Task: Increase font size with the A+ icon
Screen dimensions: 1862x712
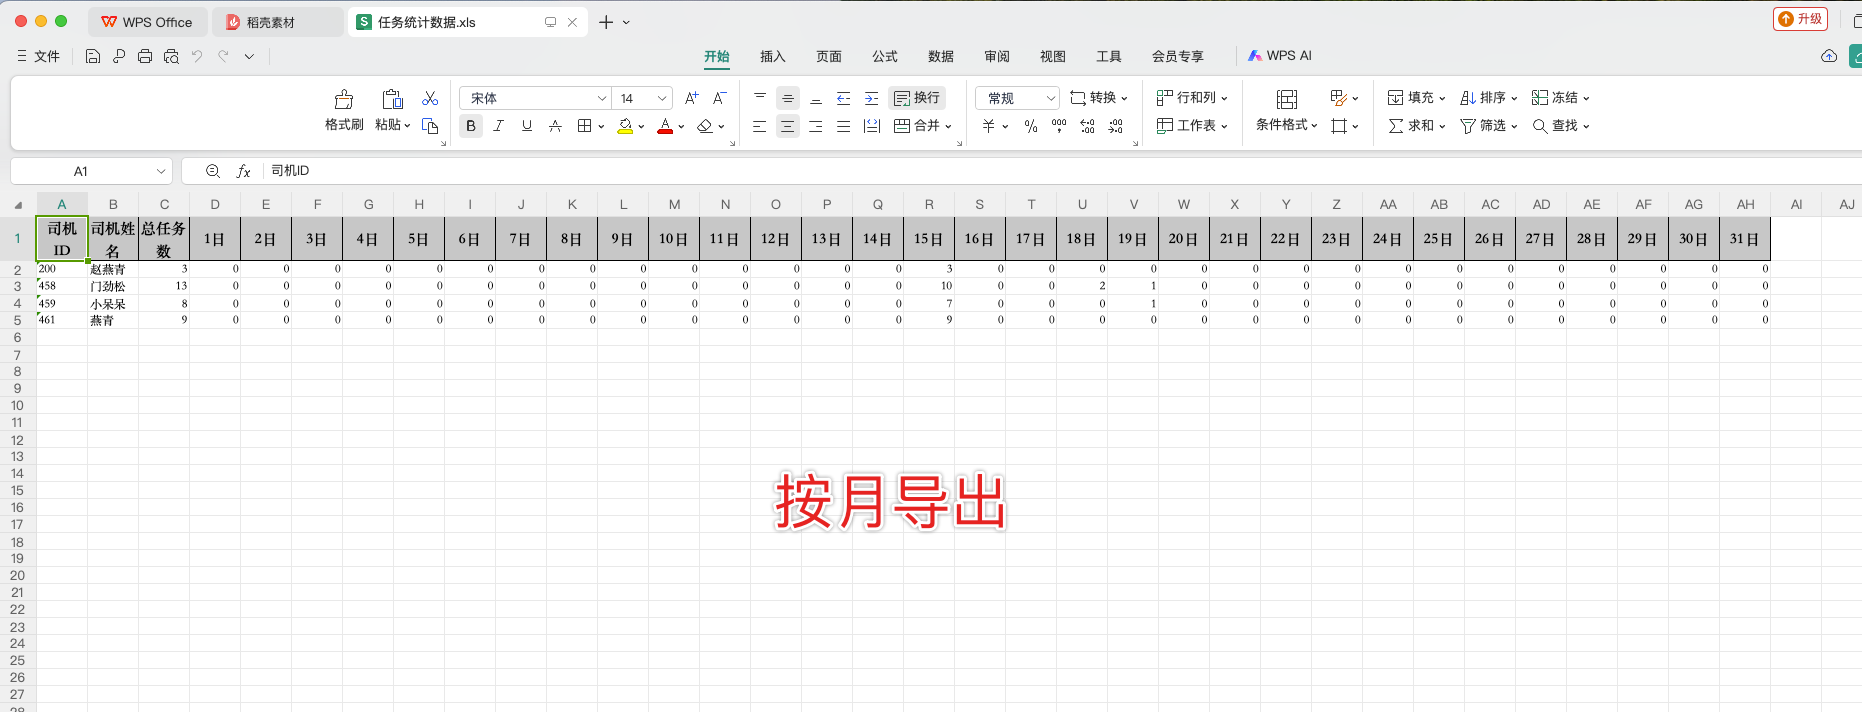Action: pyautogui.click(x=692, y=98)
